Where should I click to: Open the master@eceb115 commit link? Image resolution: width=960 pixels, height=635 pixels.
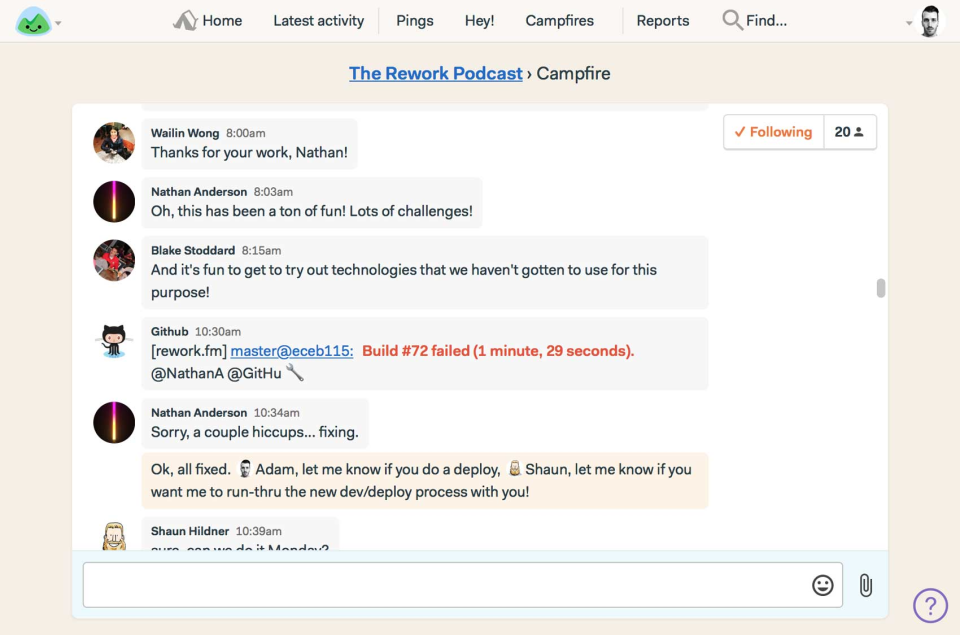pyautogui.click(x=292, y=351)
